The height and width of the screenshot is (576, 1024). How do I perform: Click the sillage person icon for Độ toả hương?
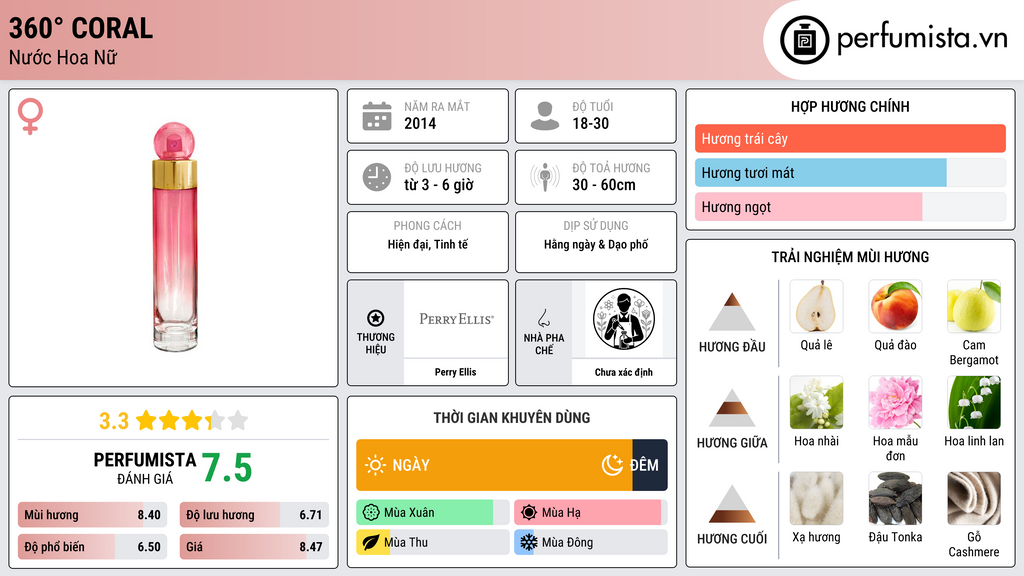pyautogui.click(x=545, y=177)
